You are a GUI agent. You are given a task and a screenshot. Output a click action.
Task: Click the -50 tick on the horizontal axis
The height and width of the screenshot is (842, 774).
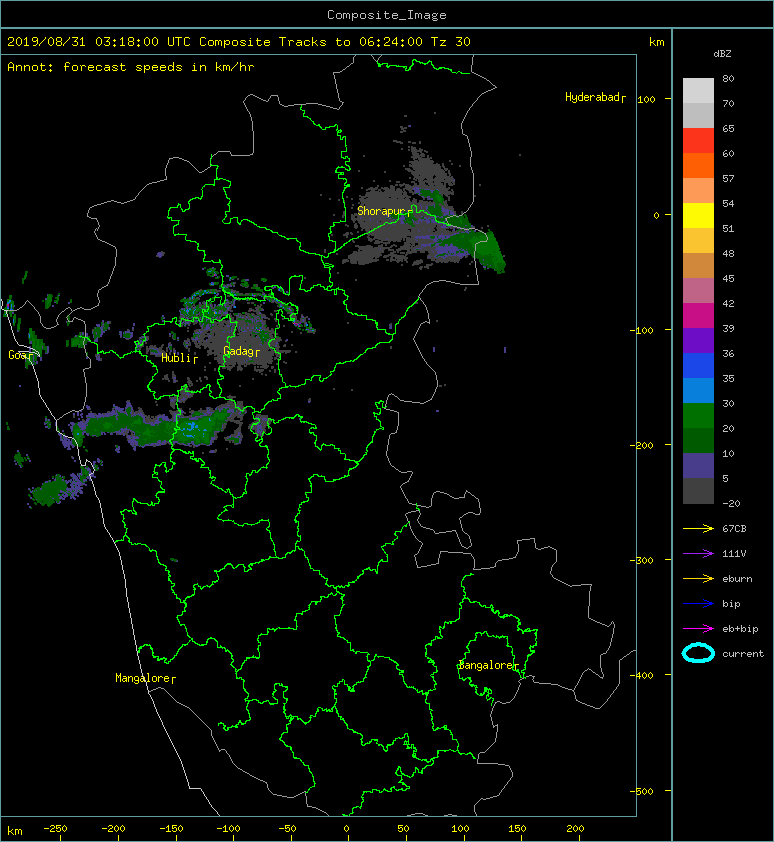(287, 829)
